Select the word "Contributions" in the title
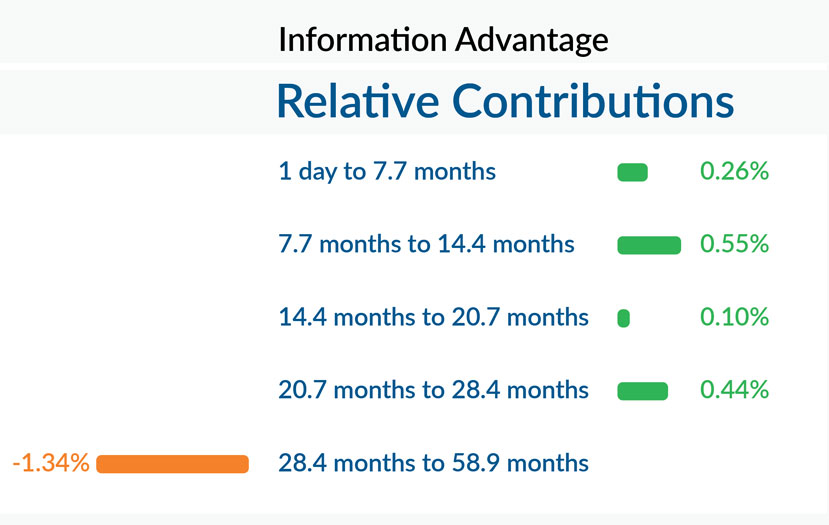The width and height of the screenshot is (829, 525). pyautogui.click(x=593, y=101)
